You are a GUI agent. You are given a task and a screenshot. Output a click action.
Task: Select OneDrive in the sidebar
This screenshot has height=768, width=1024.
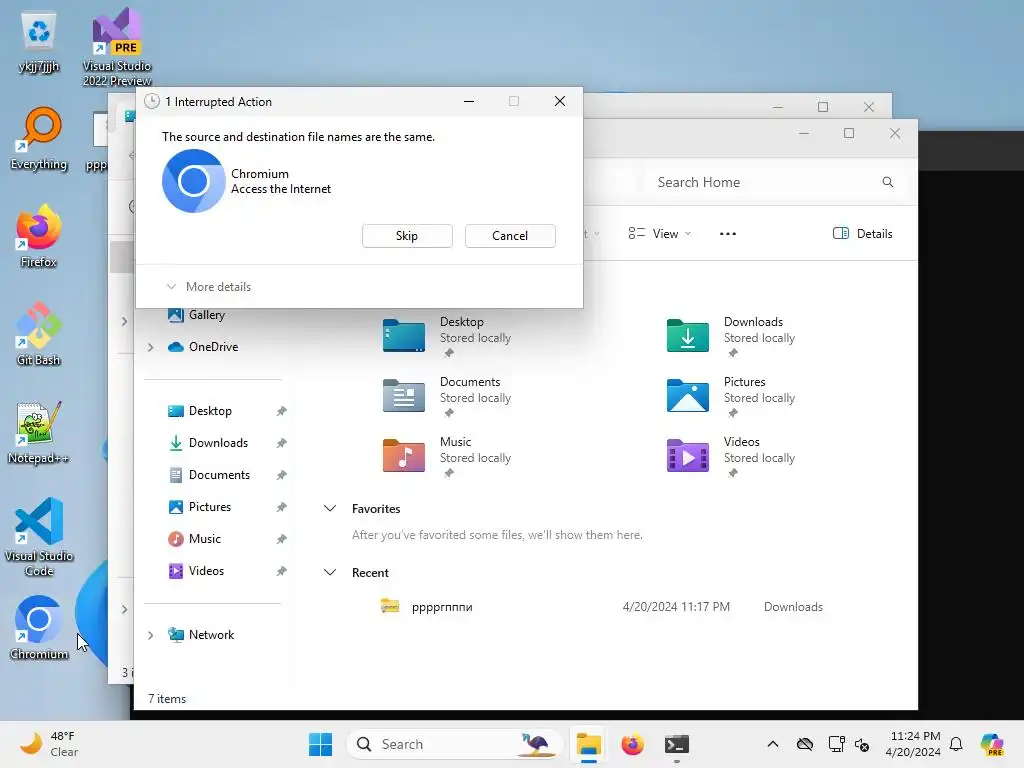pyautogui.click(x=213, y=347)
